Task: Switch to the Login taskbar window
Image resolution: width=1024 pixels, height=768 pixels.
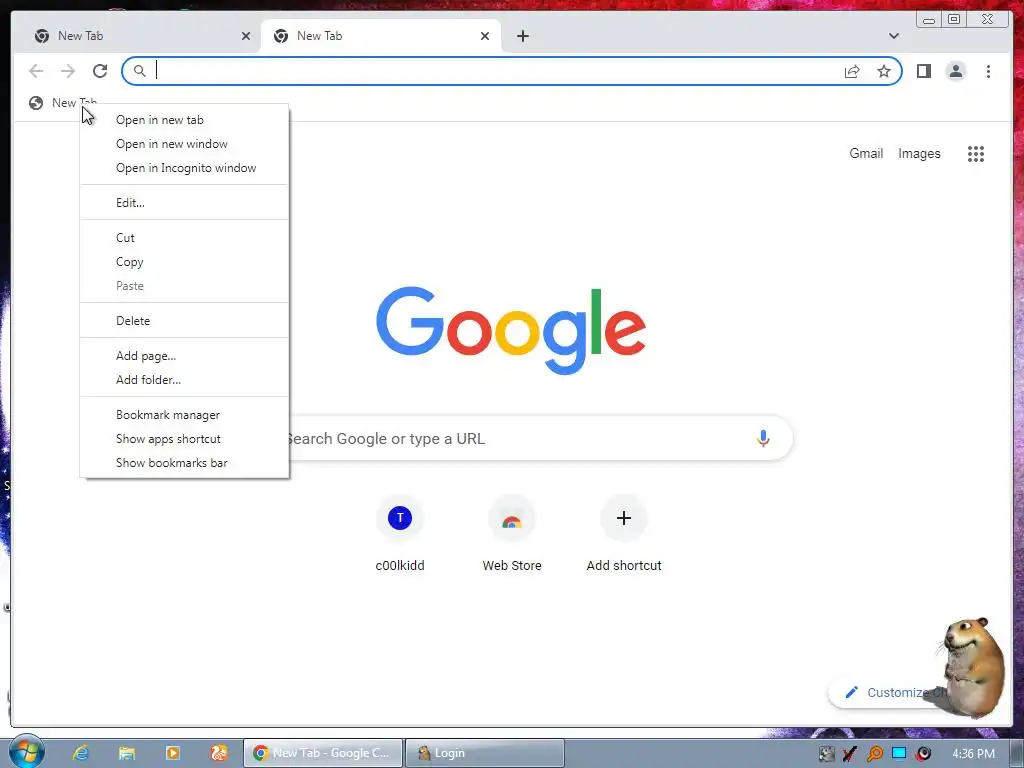Action: (x=485, y=753)
